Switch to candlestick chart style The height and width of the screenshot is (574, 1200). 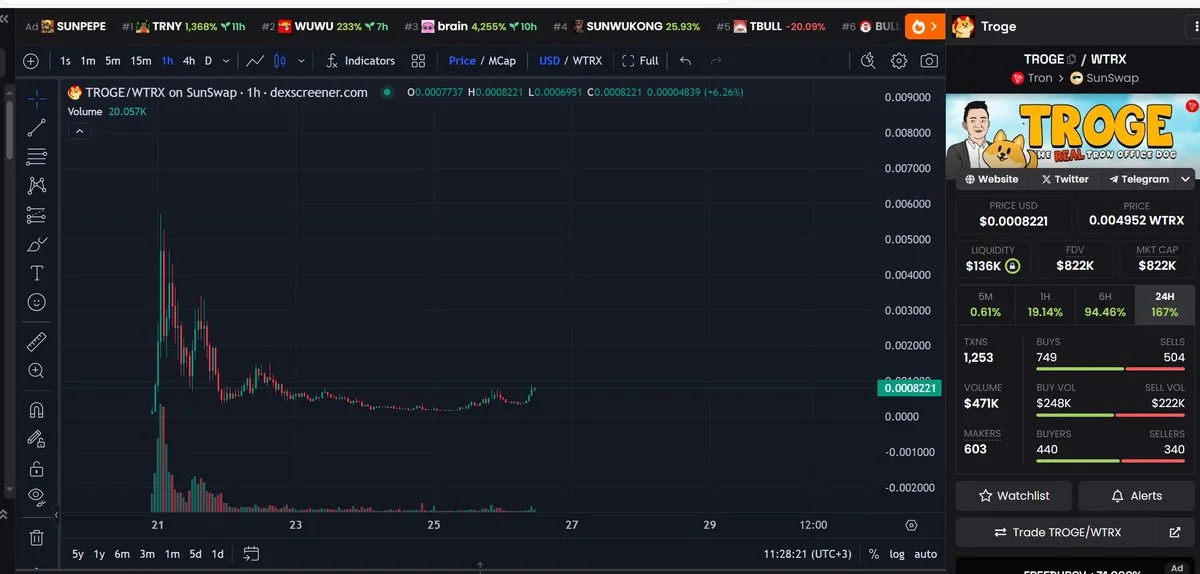[x=281, y=61]
